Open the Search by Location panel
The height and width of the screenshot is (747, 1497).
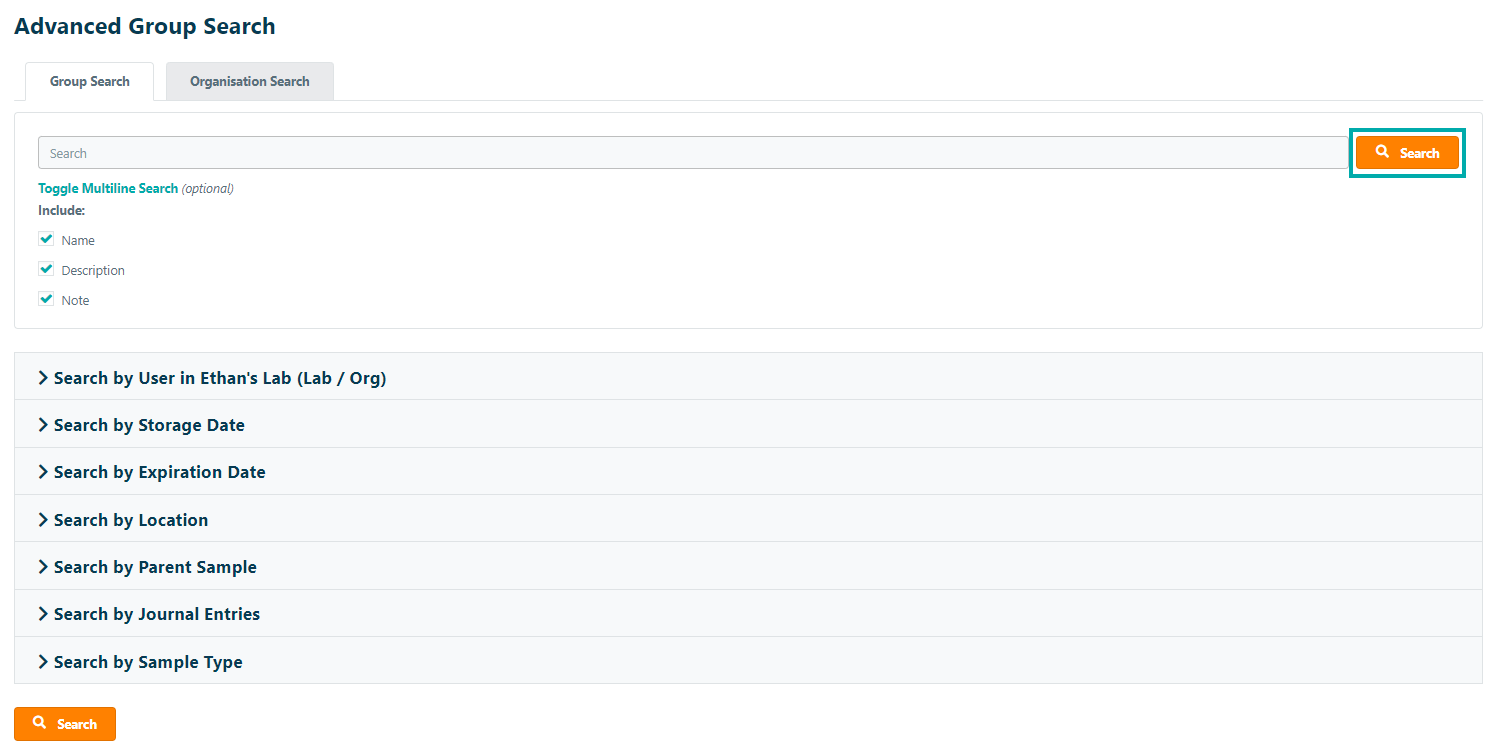click(131, 520)
